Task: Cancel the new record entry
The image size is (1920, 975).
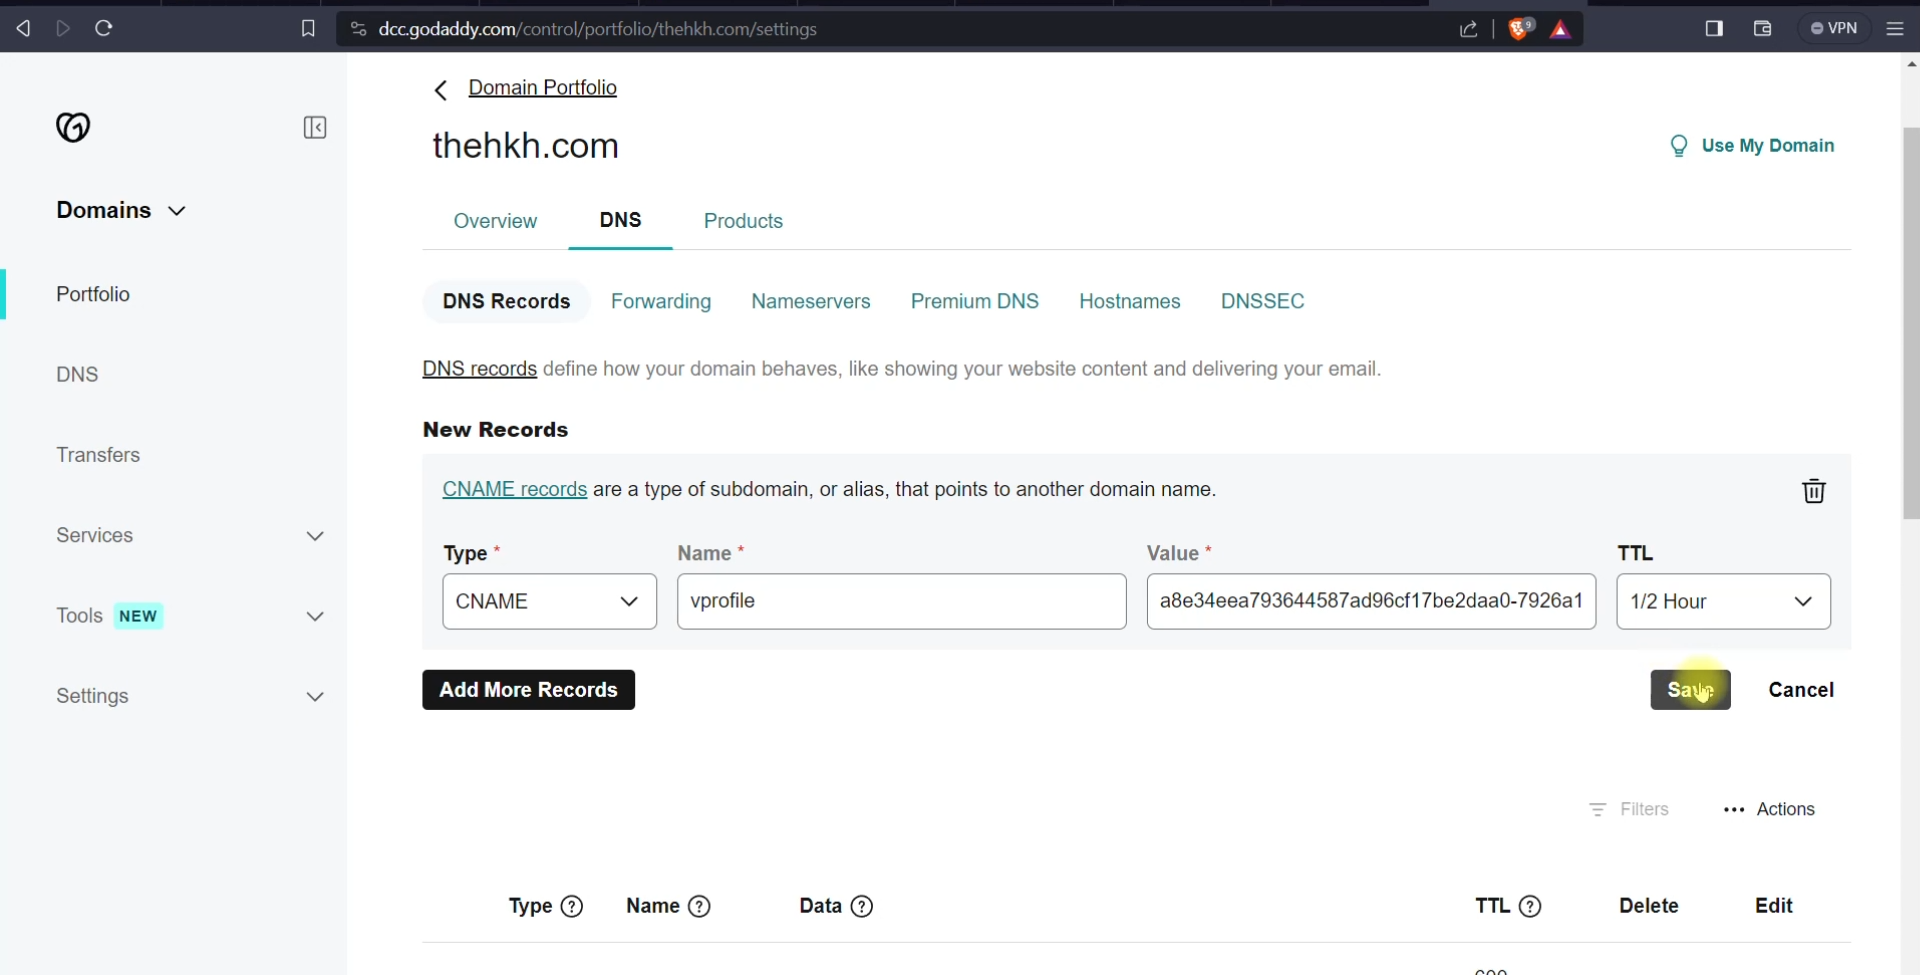Action: [1801, 690]
